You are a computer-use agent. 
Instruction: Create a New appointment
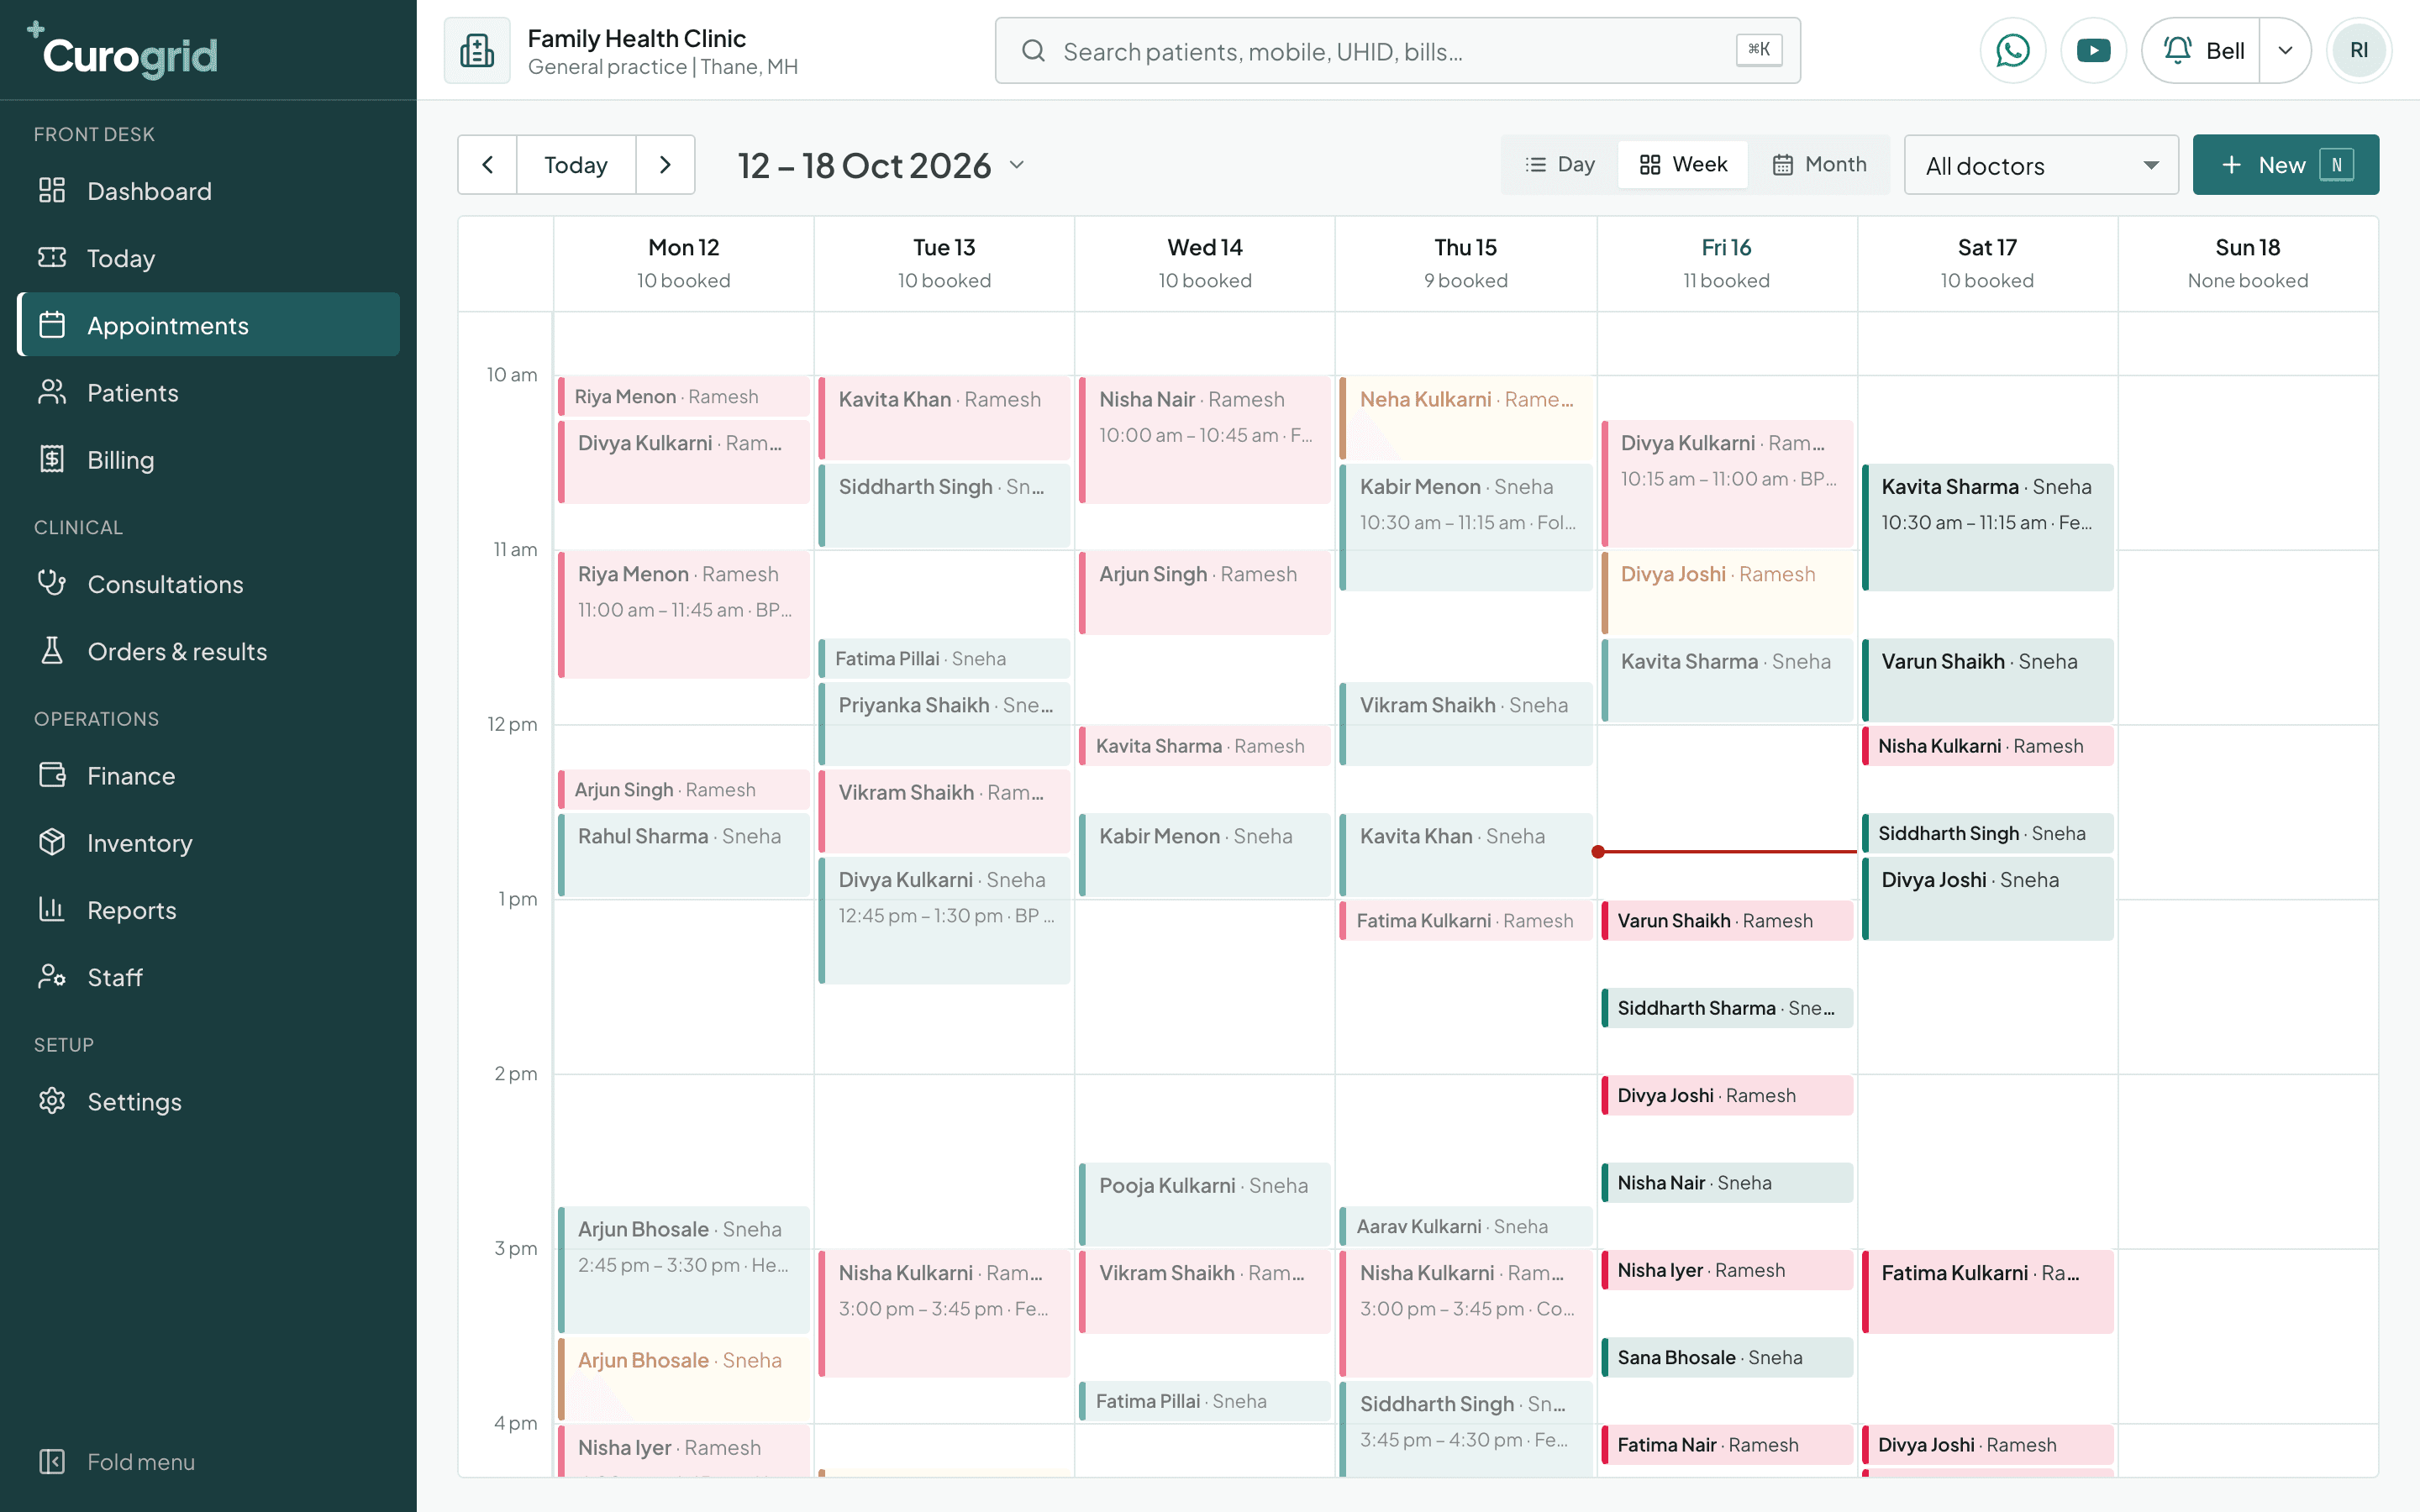click(x=2285, y=165)
